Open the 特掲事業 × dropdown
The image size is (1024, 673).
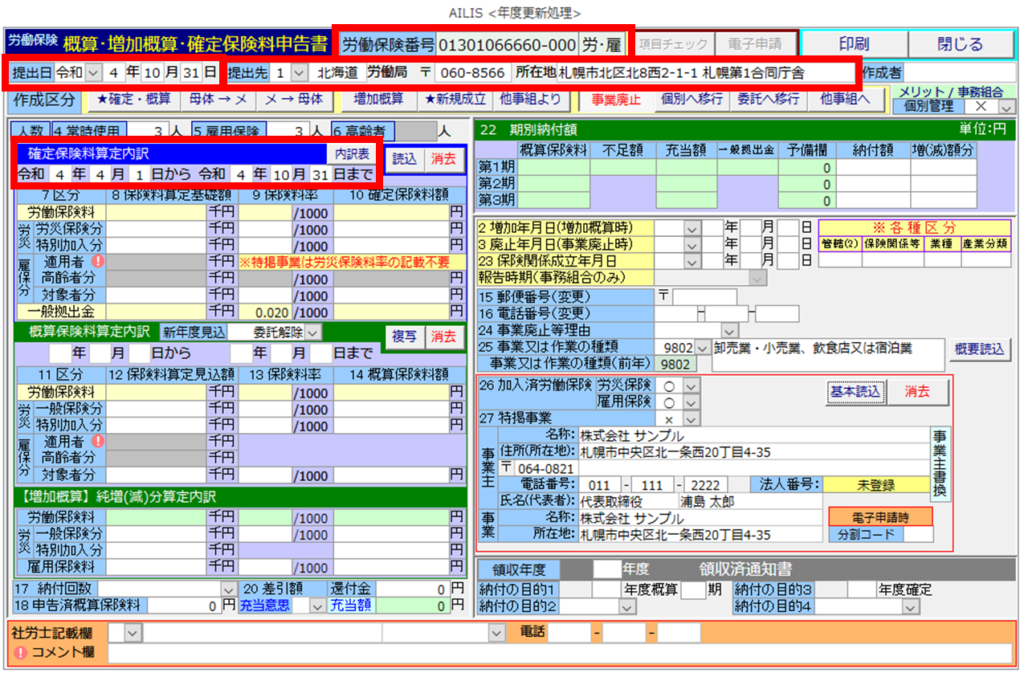point(690,418)
